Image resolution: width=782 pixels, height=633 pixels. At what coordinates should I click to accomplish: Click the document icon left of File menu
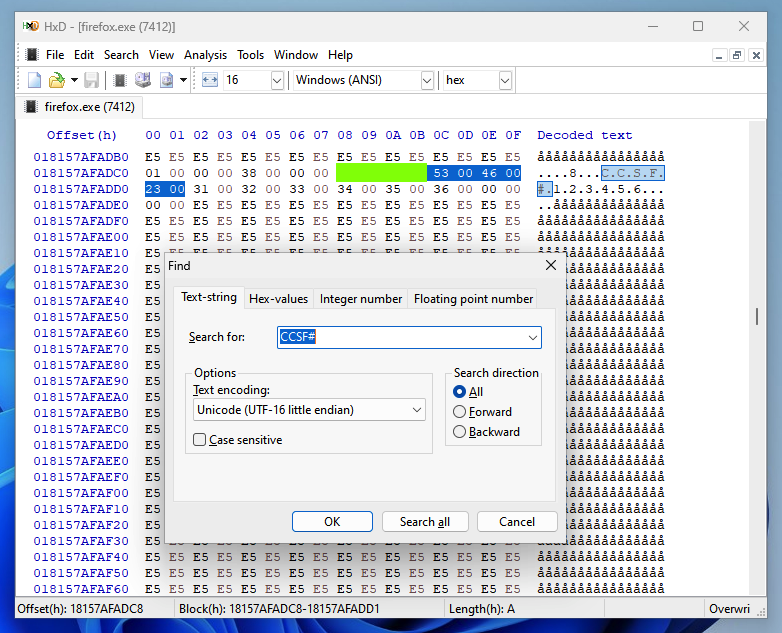click(x=32, y=55)
